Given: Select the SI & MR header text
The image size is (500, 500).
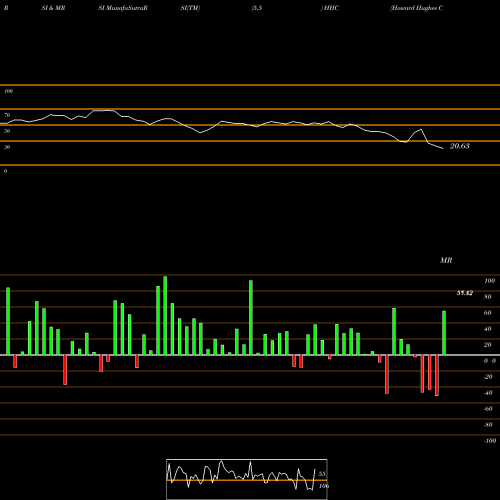Looking at the screenshot, I should tap(53, 8).
